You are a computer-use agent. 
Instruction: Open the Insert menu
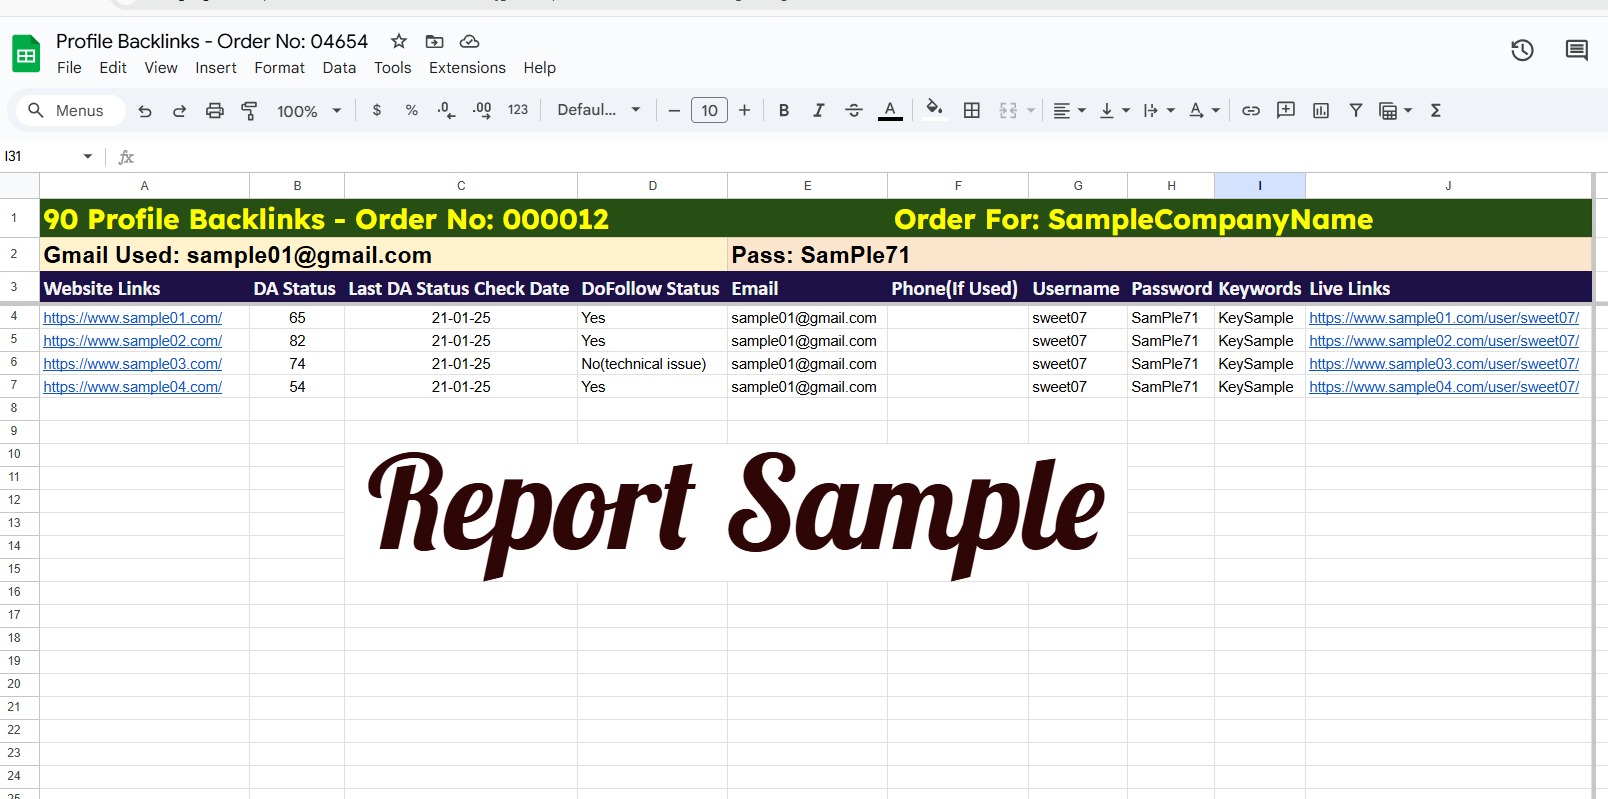216,68
